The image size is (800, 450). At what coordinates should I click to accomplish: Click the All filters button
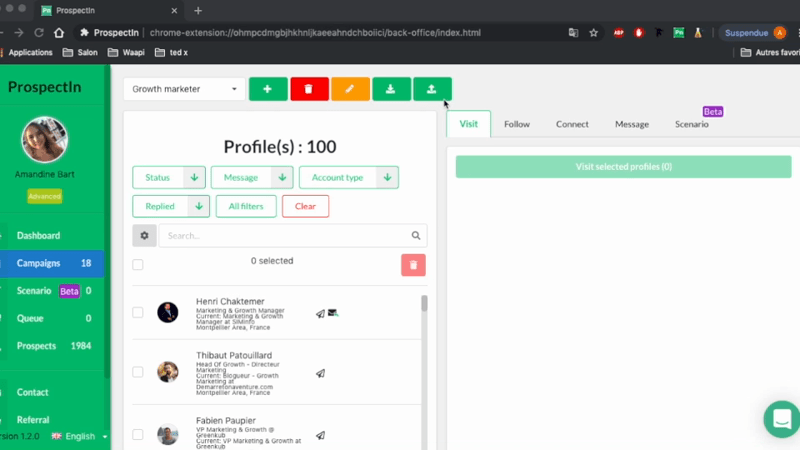pos(246,206)
